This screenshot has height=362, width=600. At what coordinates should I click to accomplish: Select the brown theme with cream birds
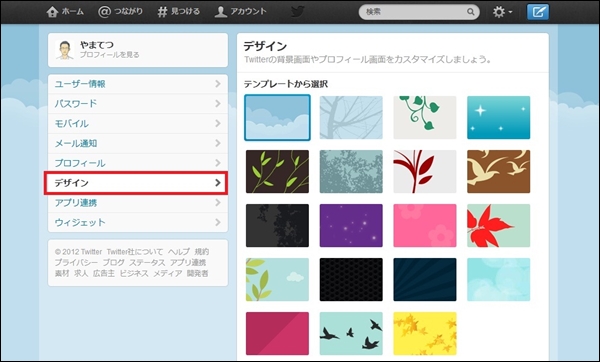point(499,171)
